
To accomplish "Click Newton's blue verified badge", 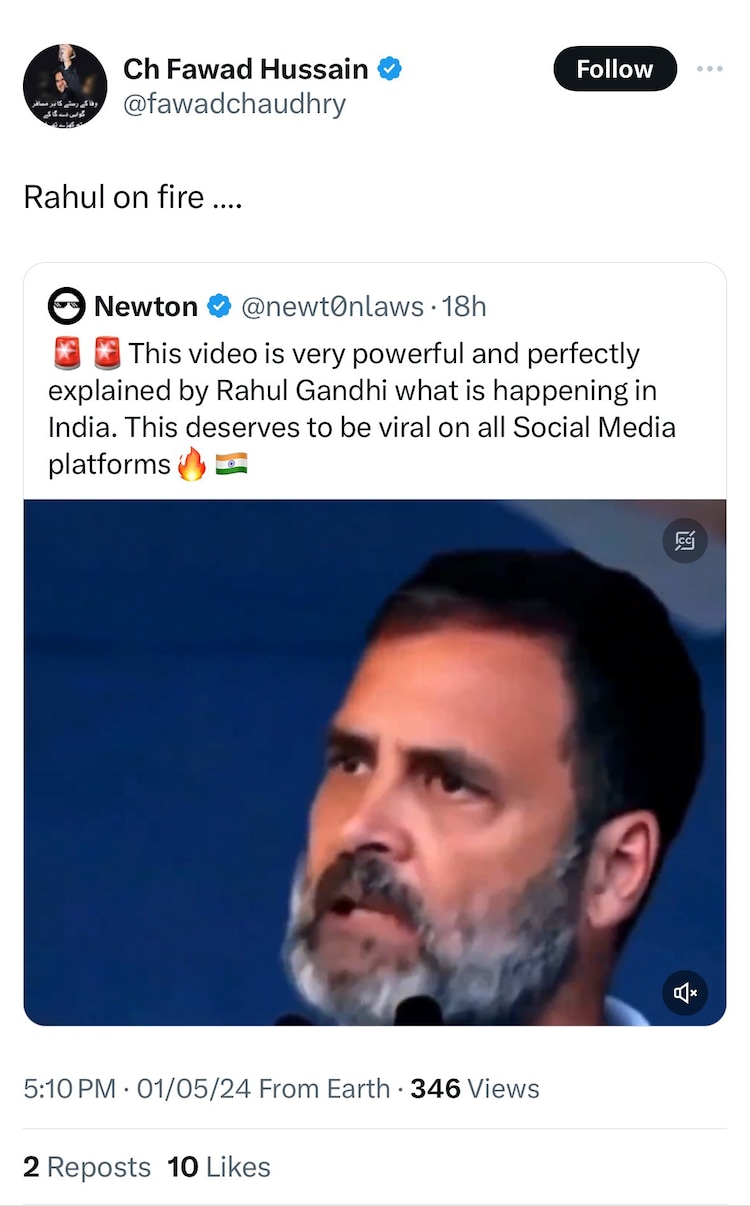I will click(219, 306).
